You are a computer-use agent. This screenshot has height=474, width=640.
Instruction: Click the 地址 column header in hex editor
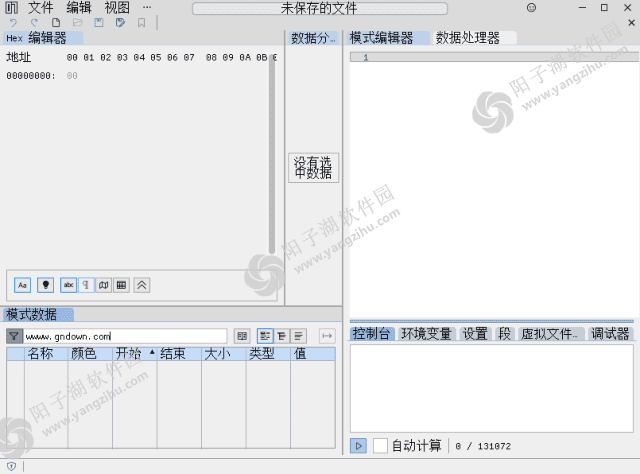tap(18, 57)
